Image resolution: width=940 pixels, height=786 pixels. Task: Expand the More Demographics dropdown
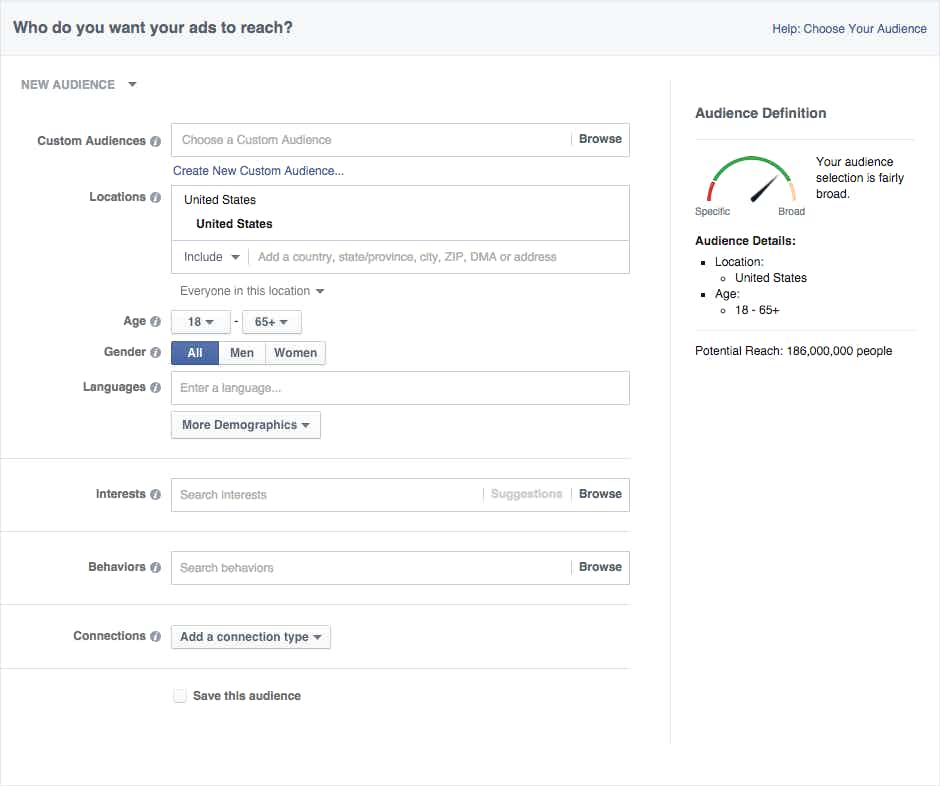pyautogui.click(x=245, y=425)
